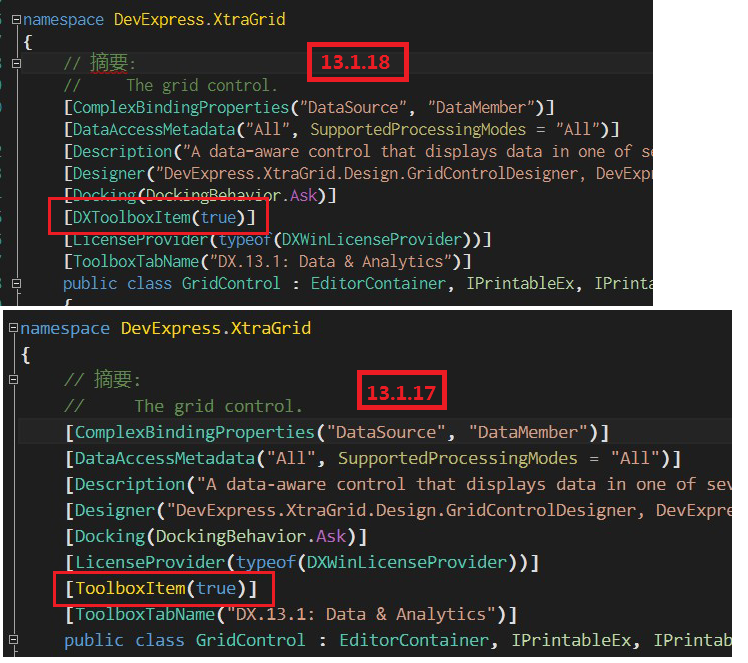Image resolution: width=748 pixels, height=663 pixels.
Task: Click SupportedProcessingModes in the lower pane
Action: coord(457,458)
